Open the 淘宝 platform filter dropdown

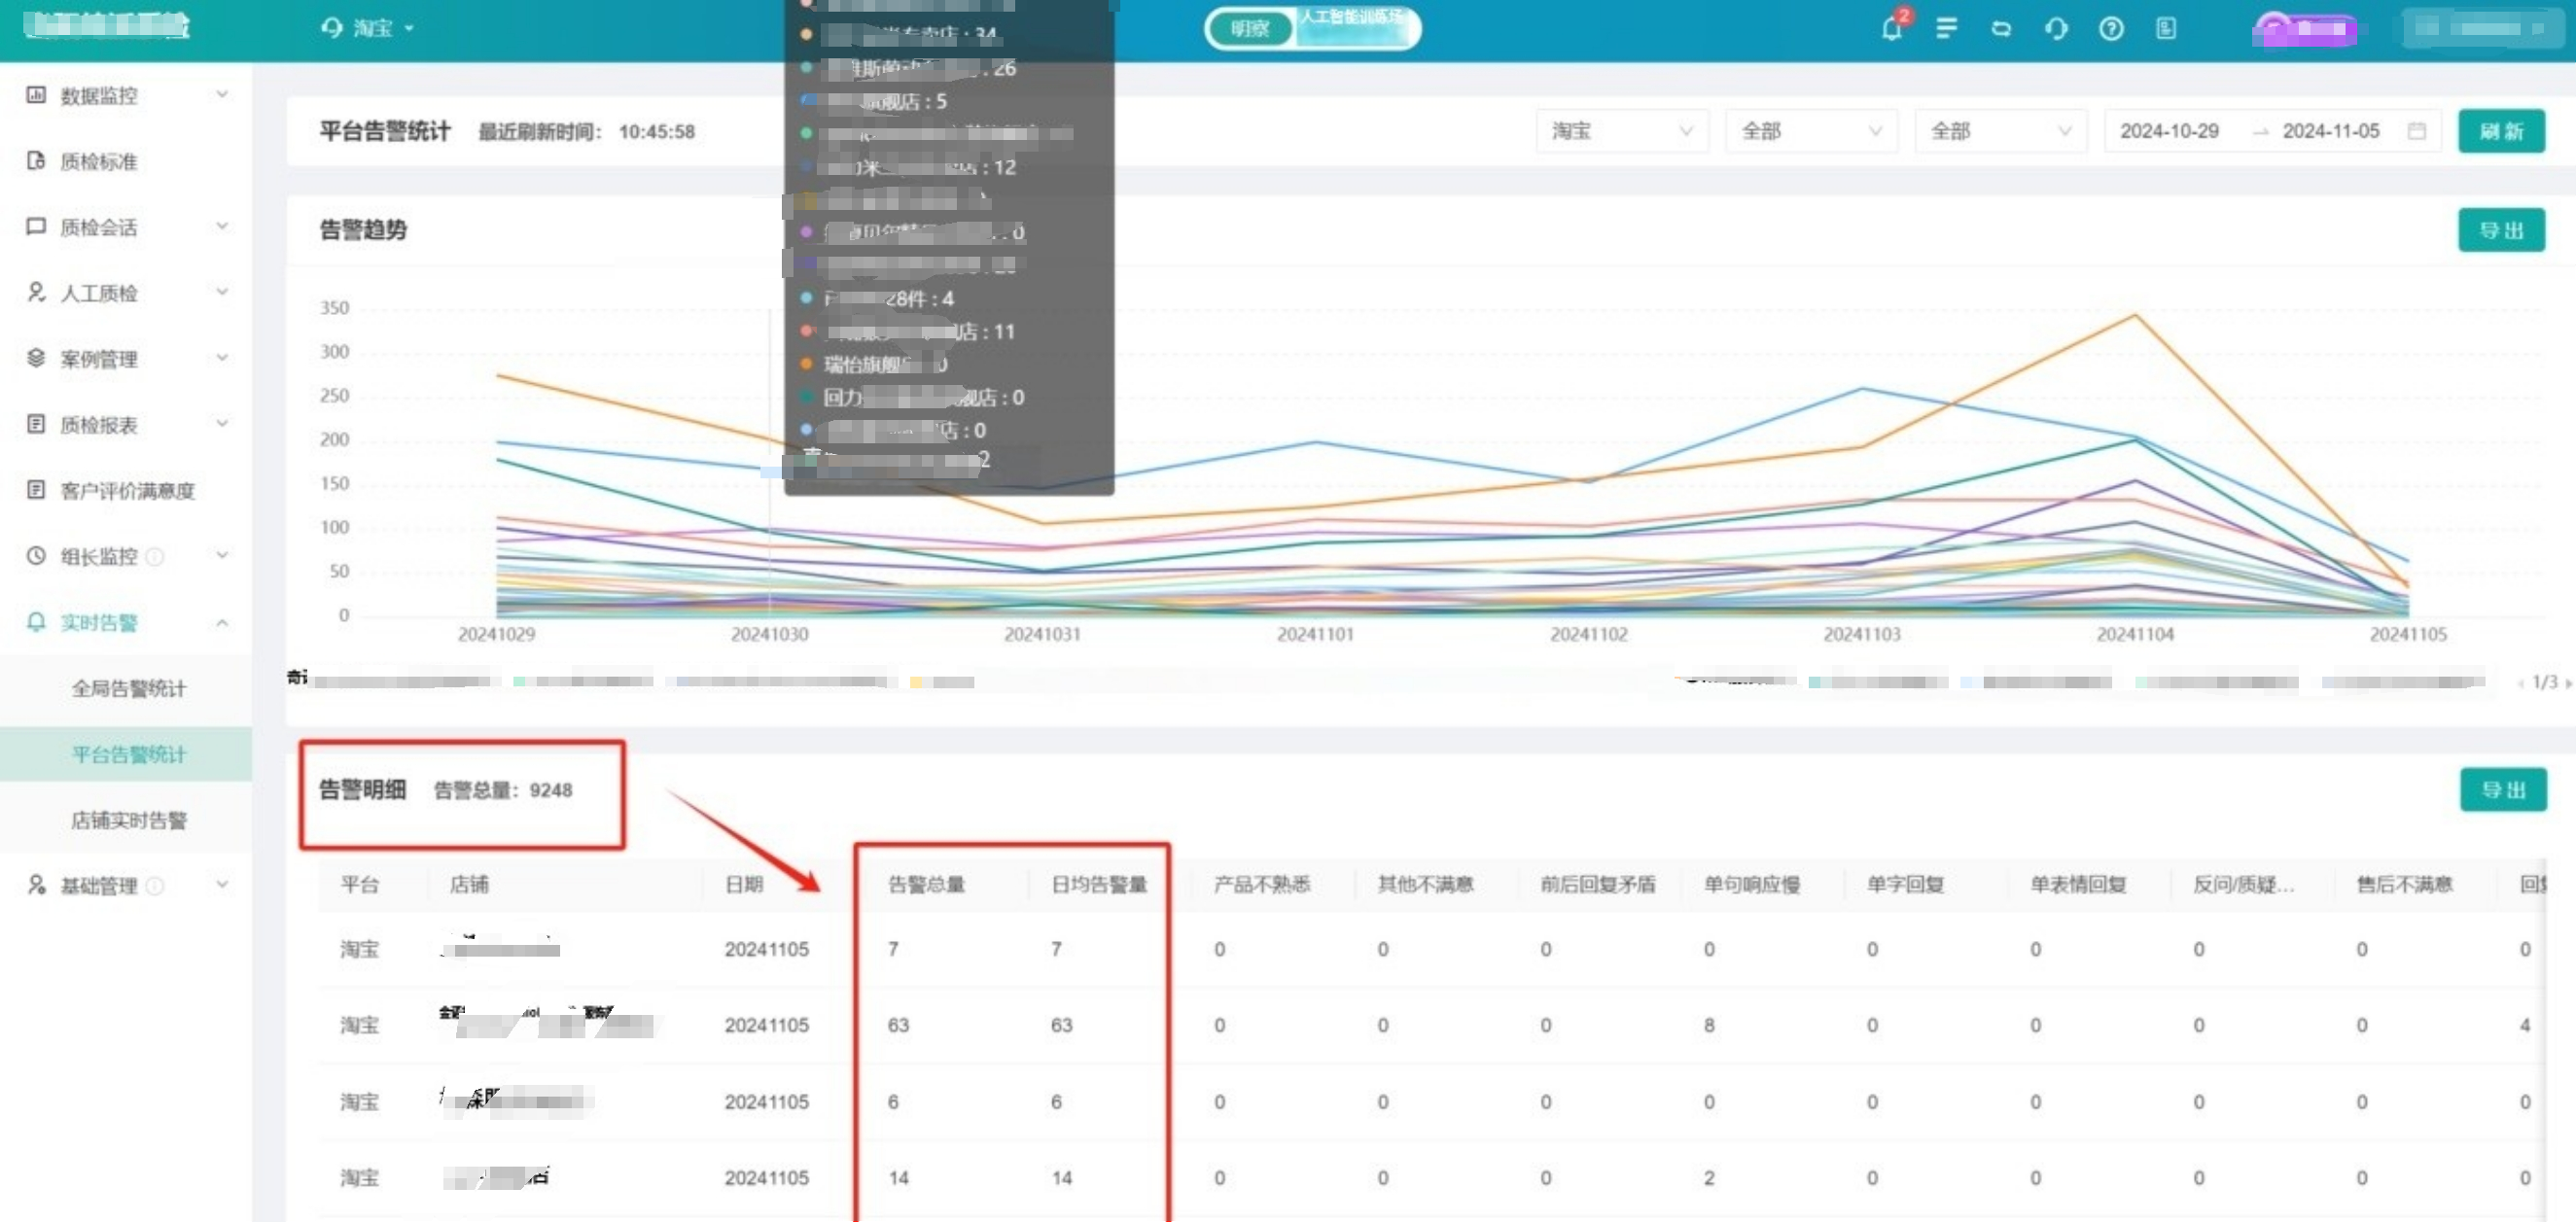[x=1621, y=131]
